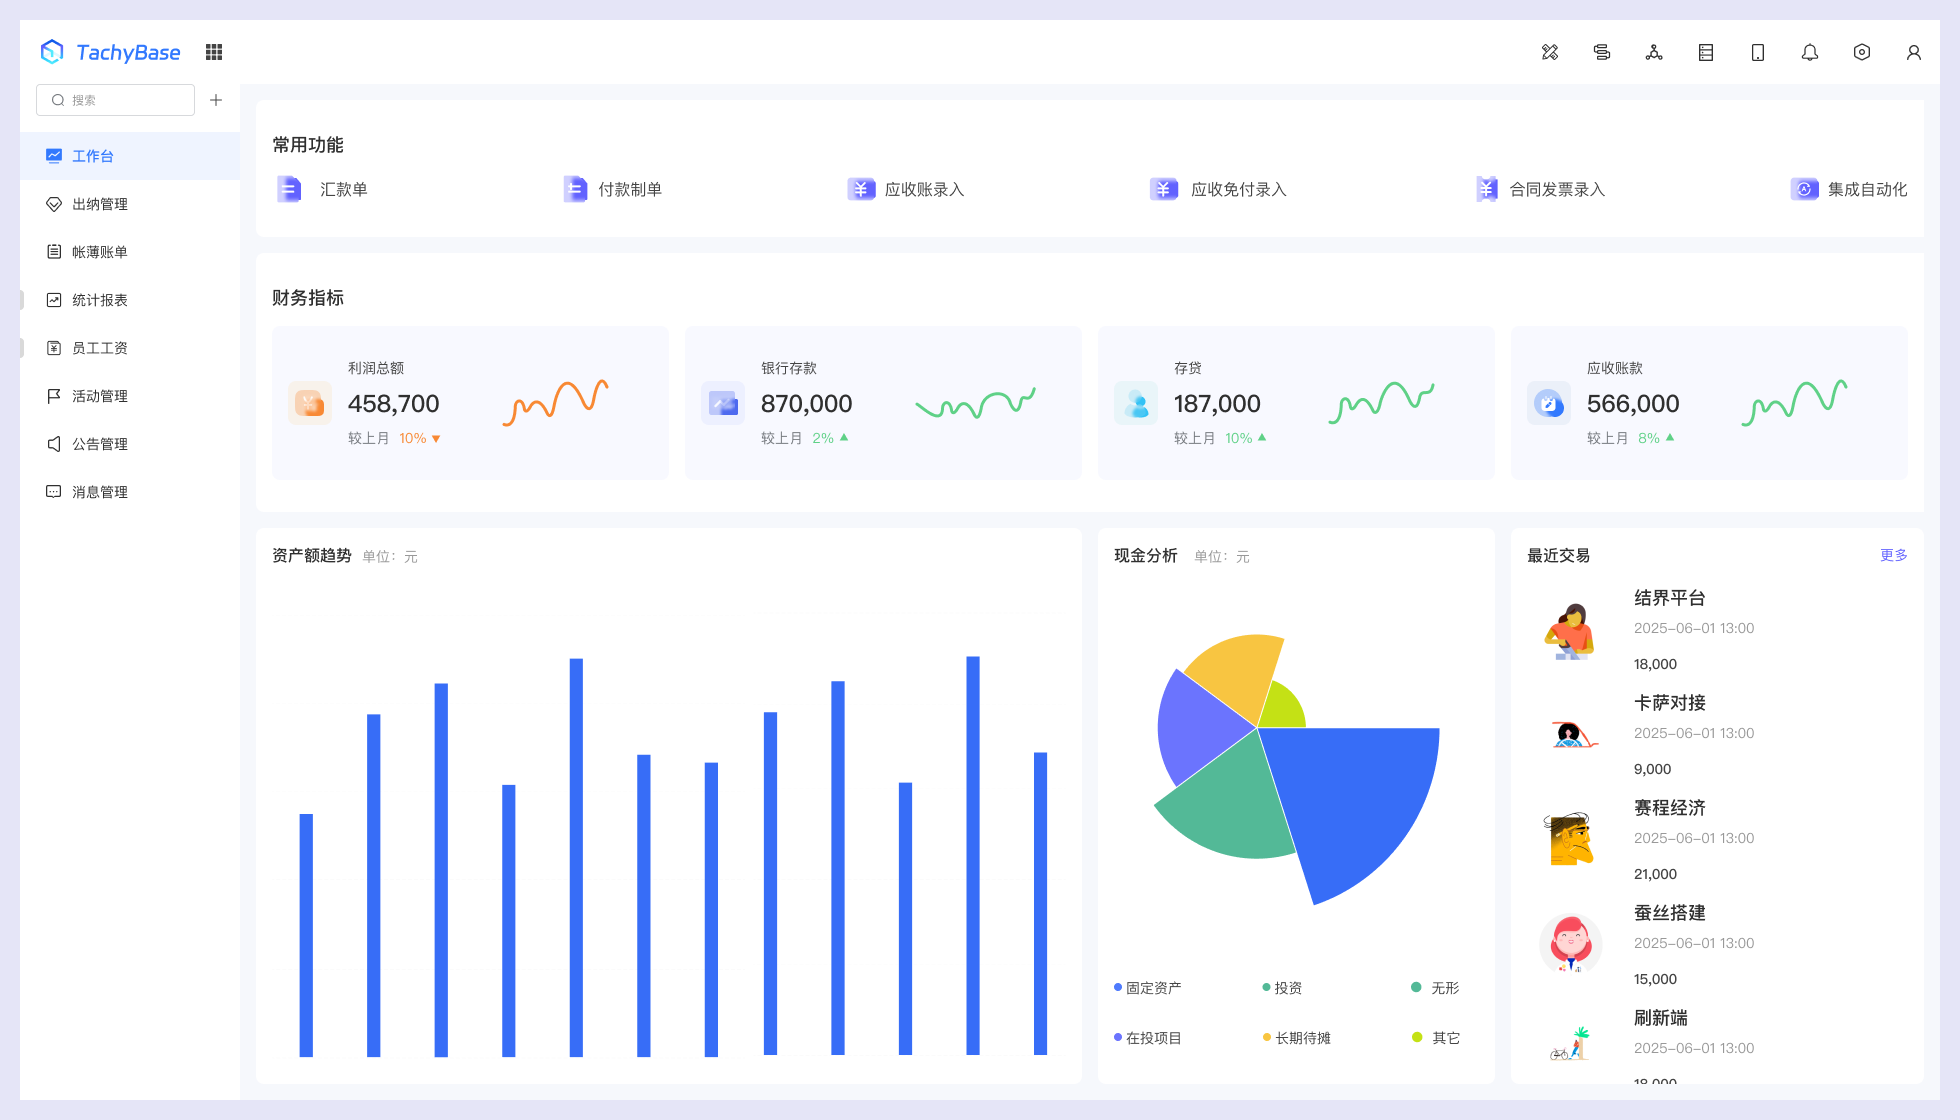Open the hexagon settings icon
Viewport: 1960px width, 1120px height.
[x=1862, y=52]
